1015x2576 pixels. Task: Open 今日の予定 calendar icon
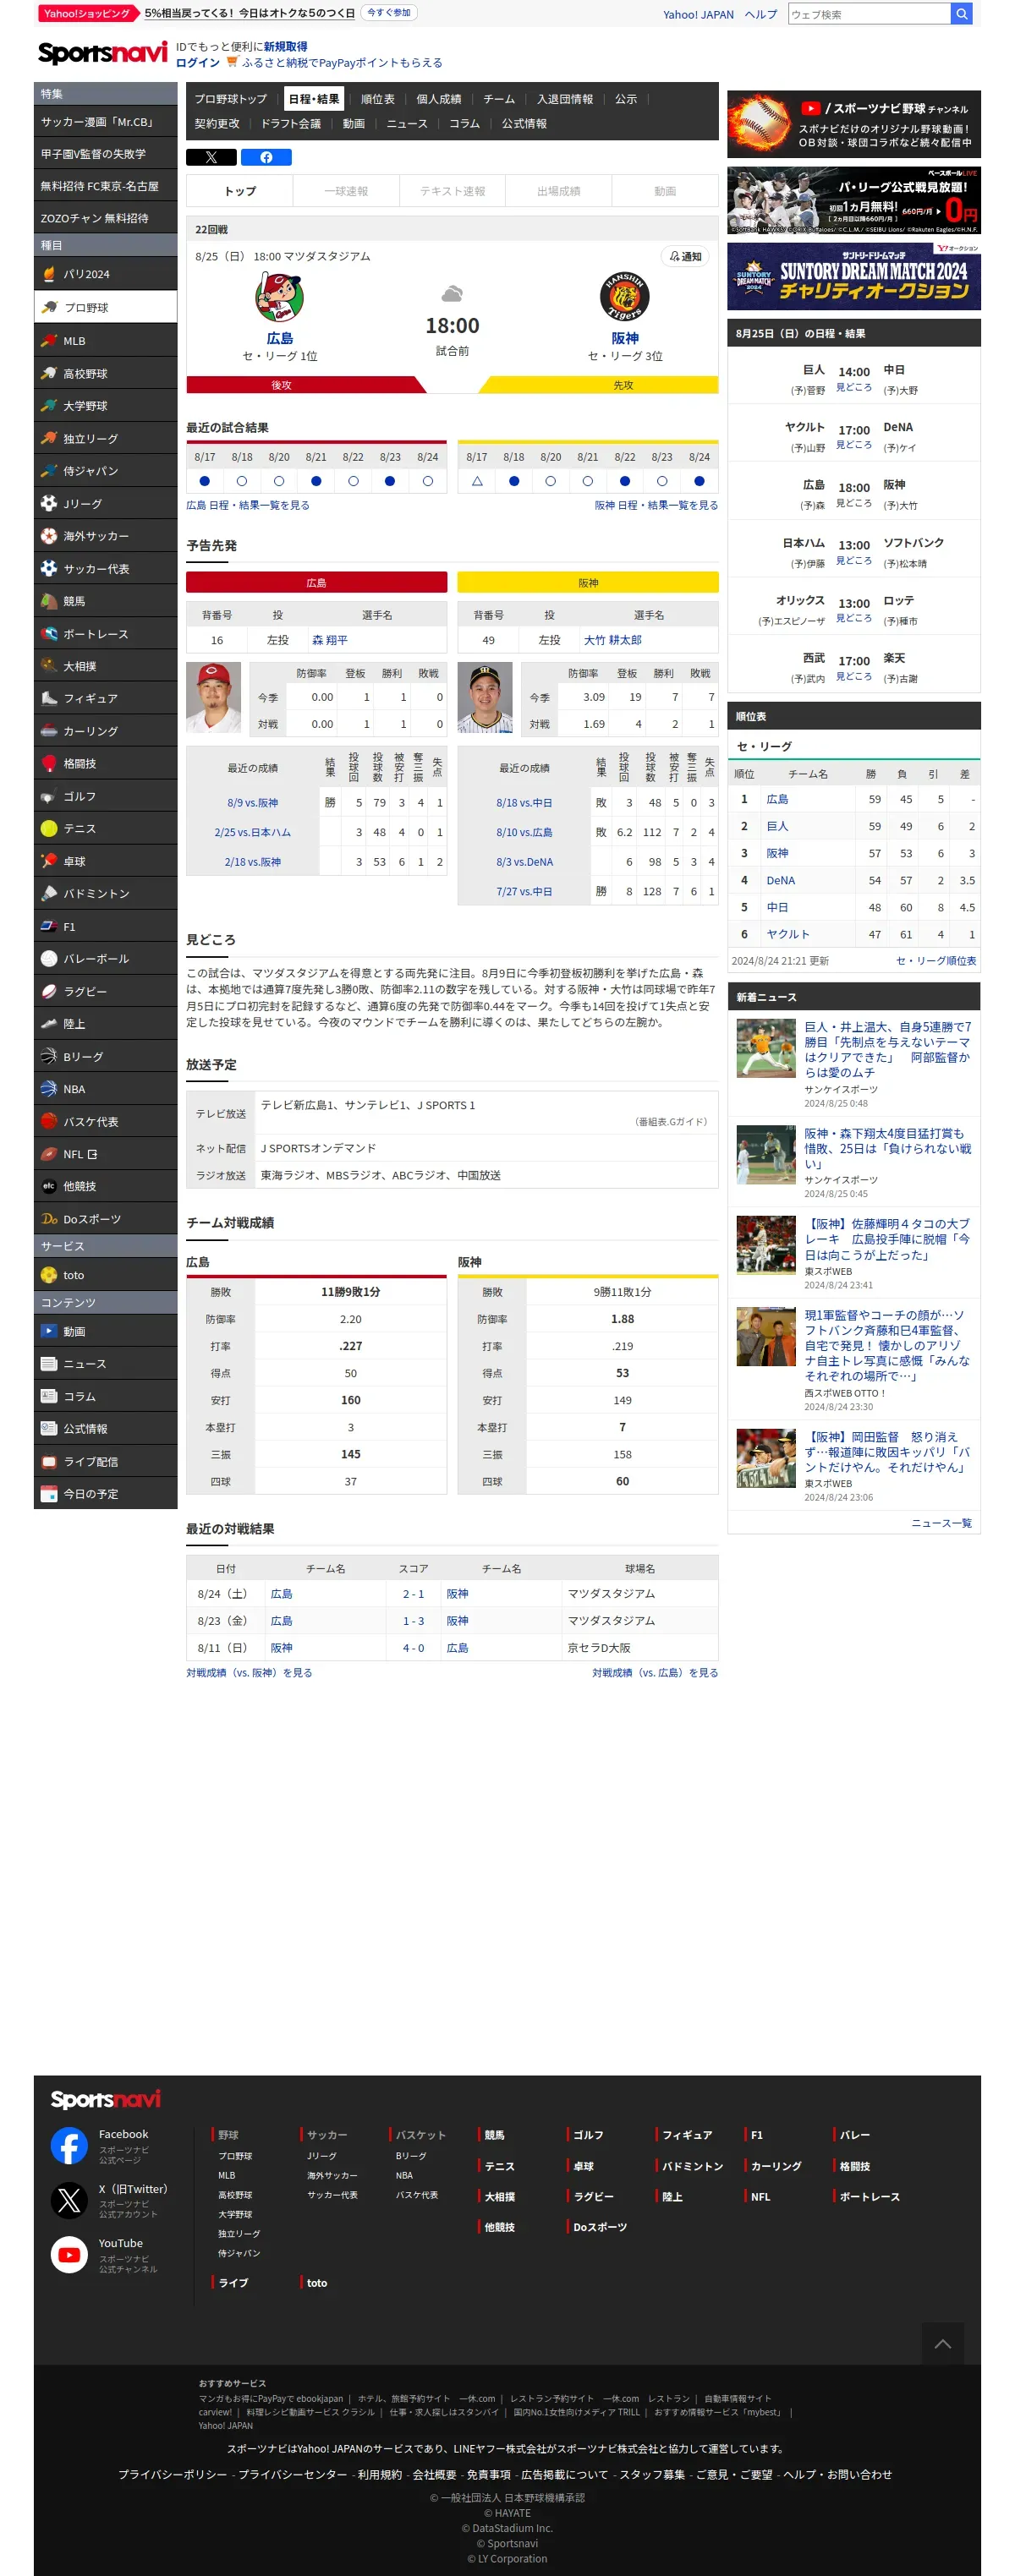point(49,1494)
